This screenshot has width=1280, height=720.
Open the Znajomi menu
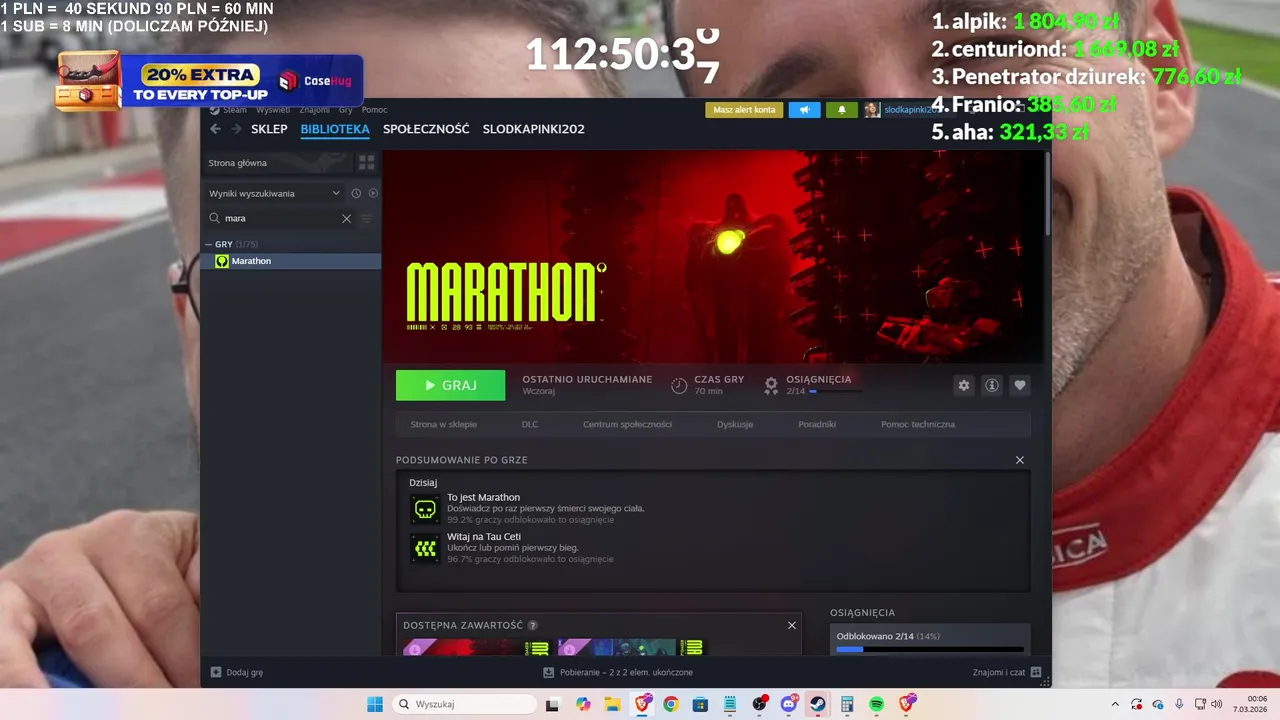pyautogui.click(x=315, y=110)
